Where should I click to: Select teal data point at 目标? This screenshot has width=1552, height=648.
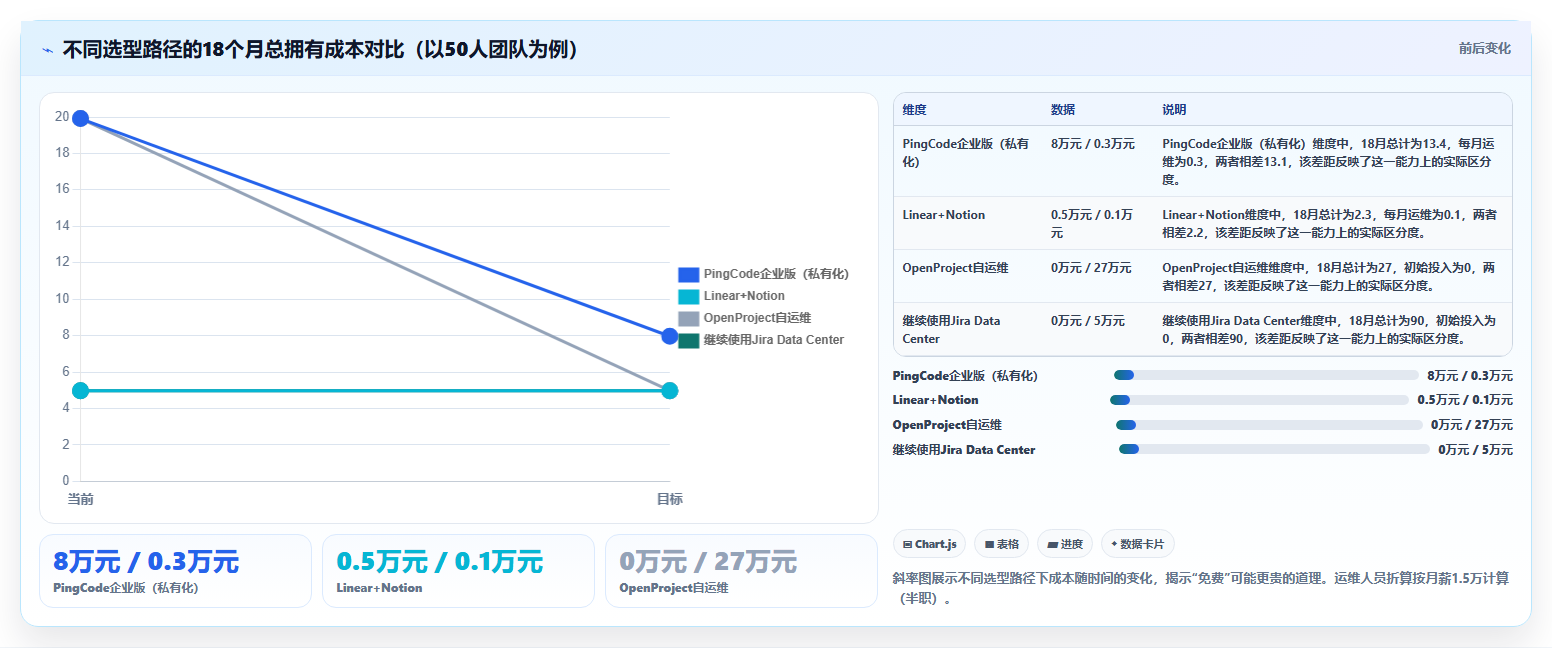click(670, 390)
